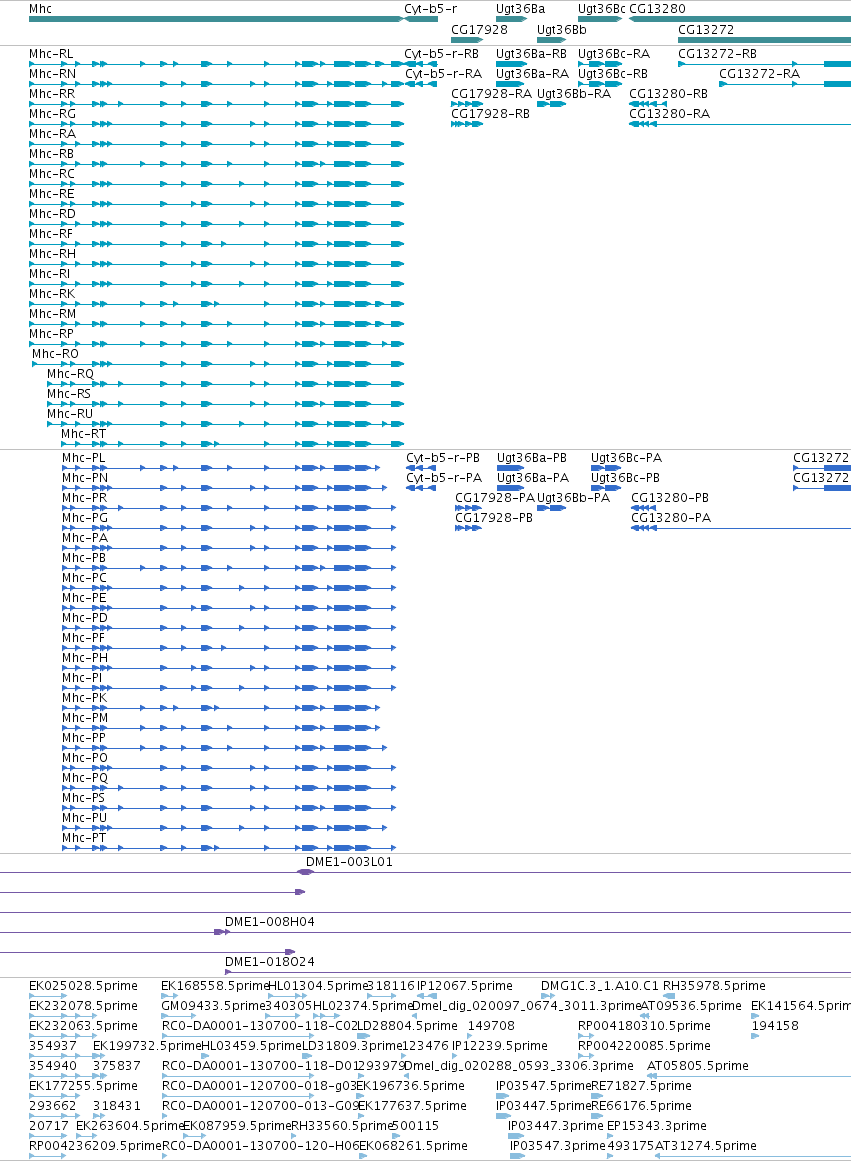Click the AT05805.5prime EST label
The image size is (851, 1161).
pos(698,1066)
